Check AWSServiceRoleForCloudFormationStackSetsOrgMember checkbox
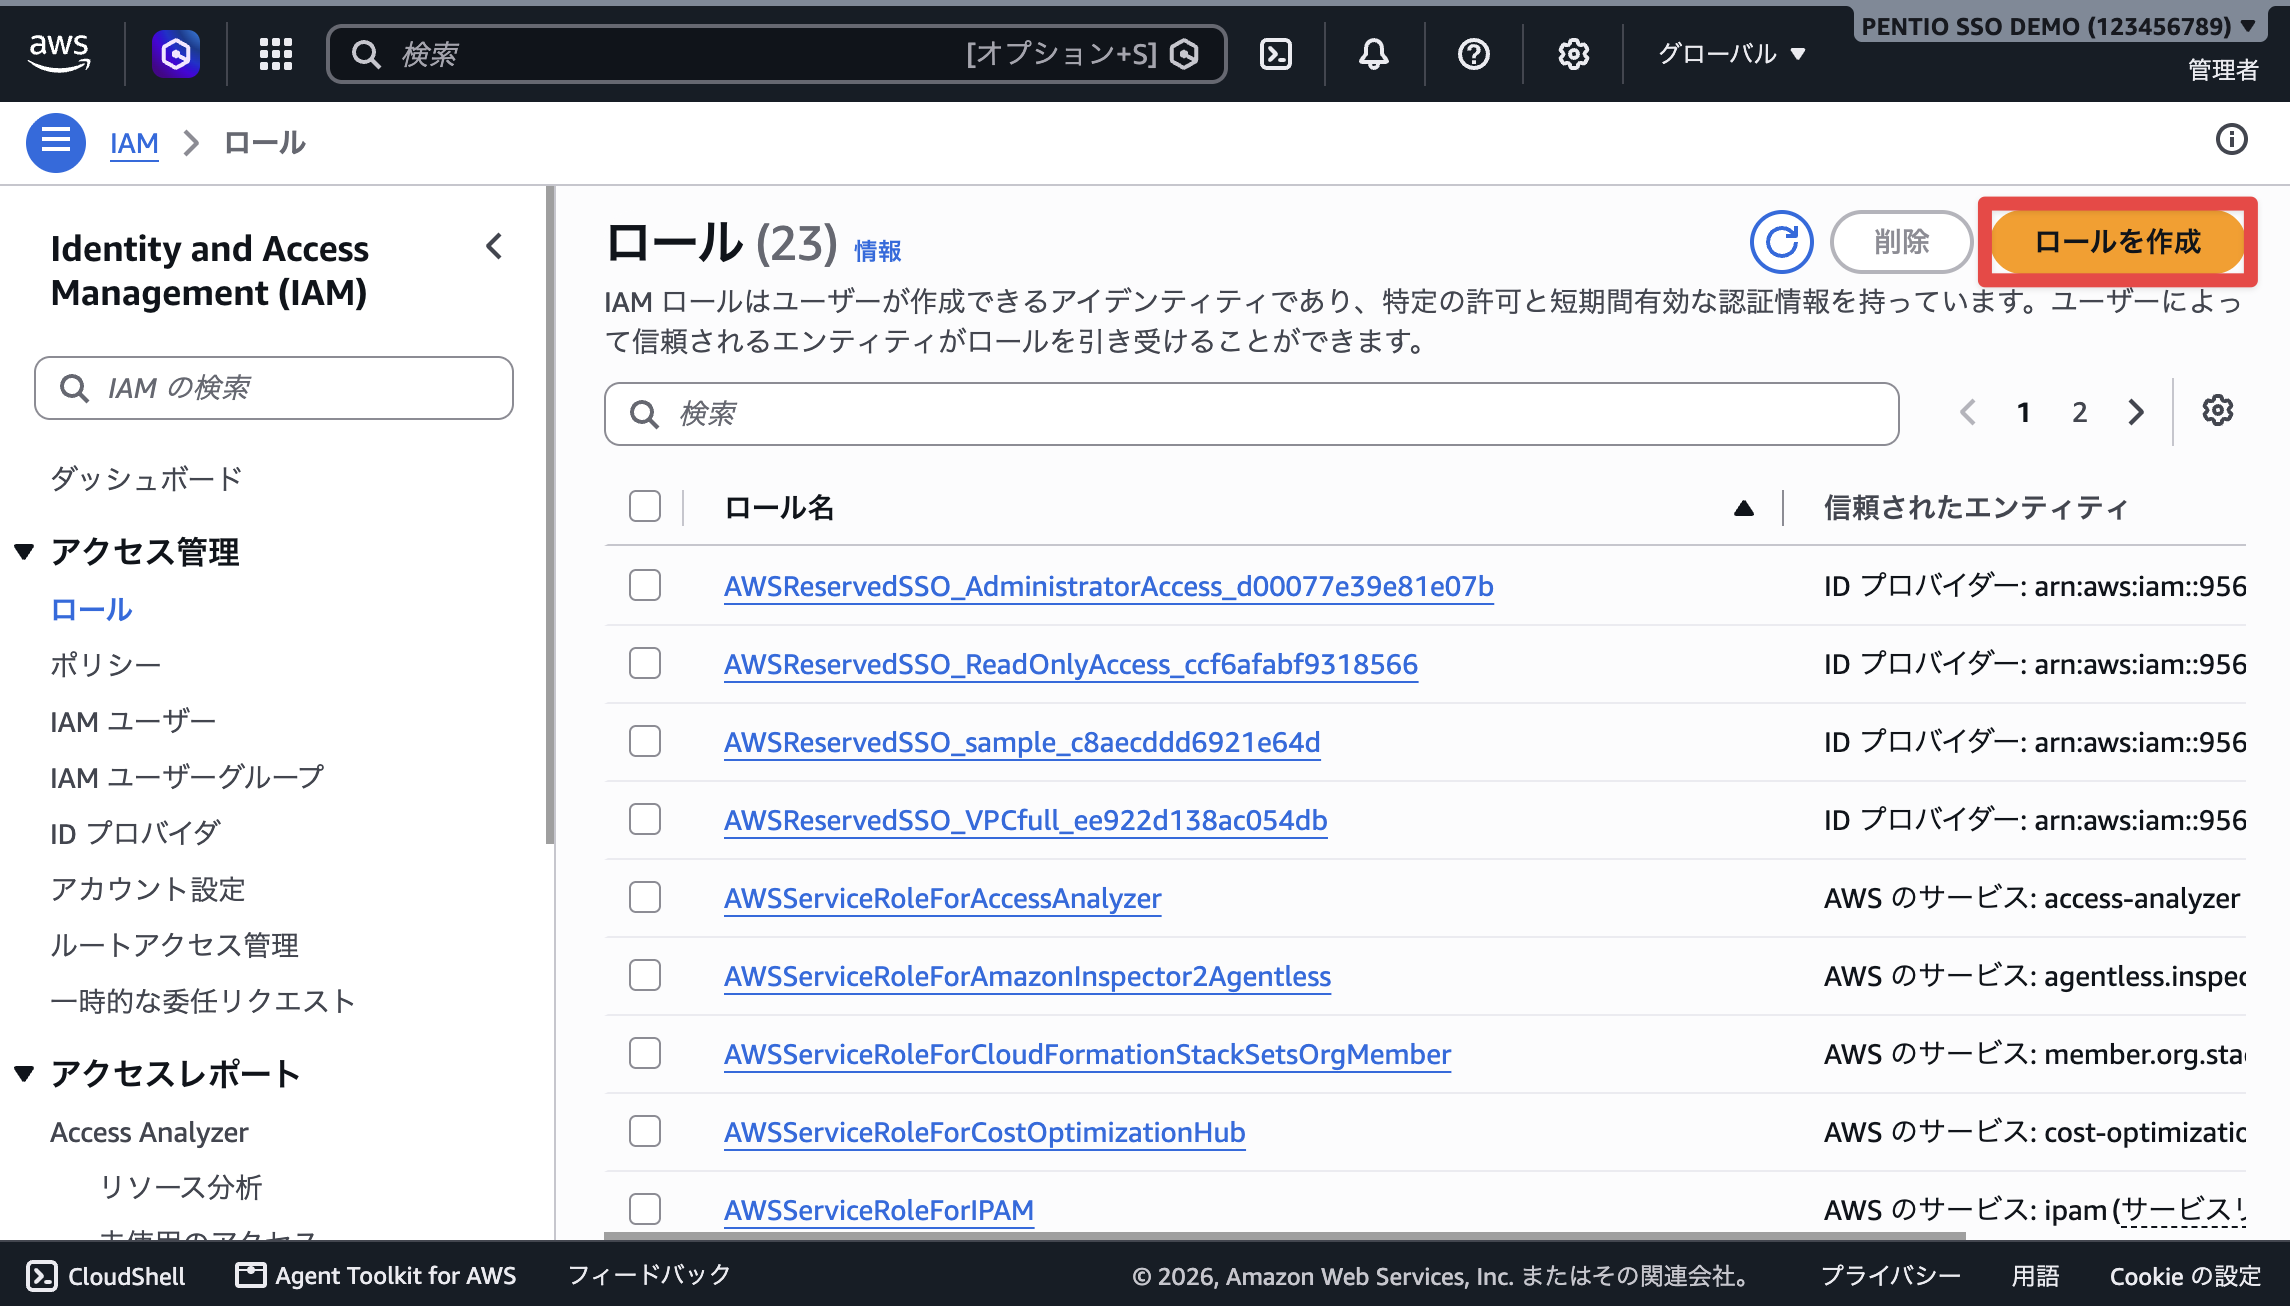Image resolution: width=2290 pixels, height=1306 pixels. click(x=645, y=1053)
